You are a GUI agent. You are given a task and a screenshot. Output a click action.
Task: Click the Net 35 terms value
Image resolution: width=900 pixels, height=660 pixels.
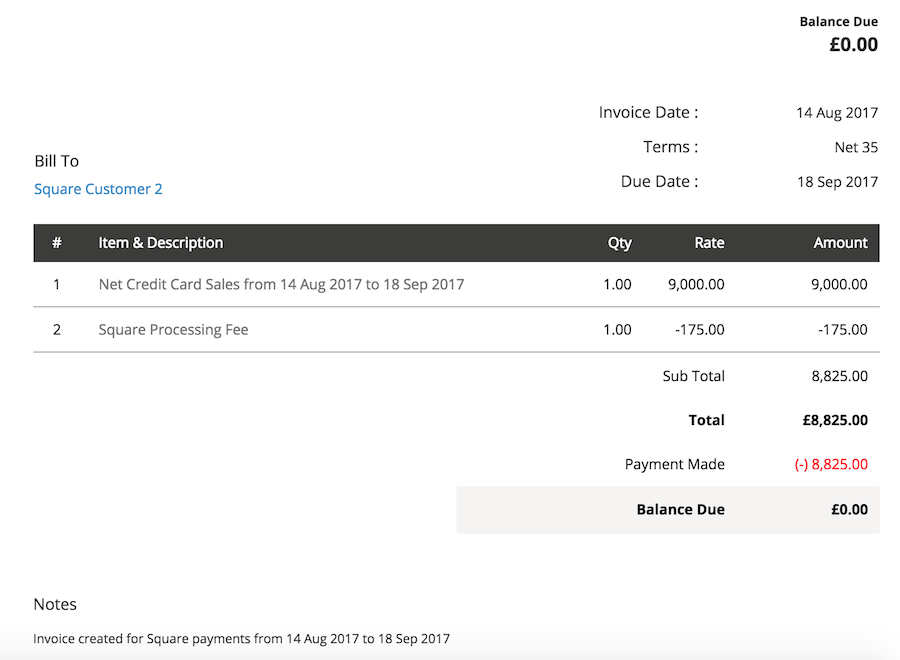point(856,147)
